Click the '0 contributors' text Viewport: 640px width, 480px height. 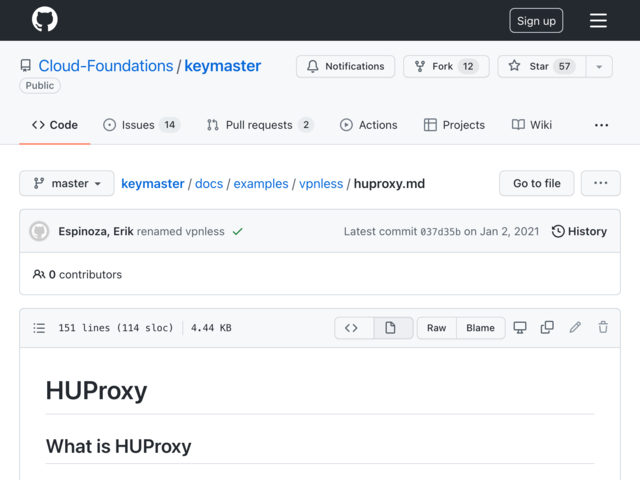85,275
